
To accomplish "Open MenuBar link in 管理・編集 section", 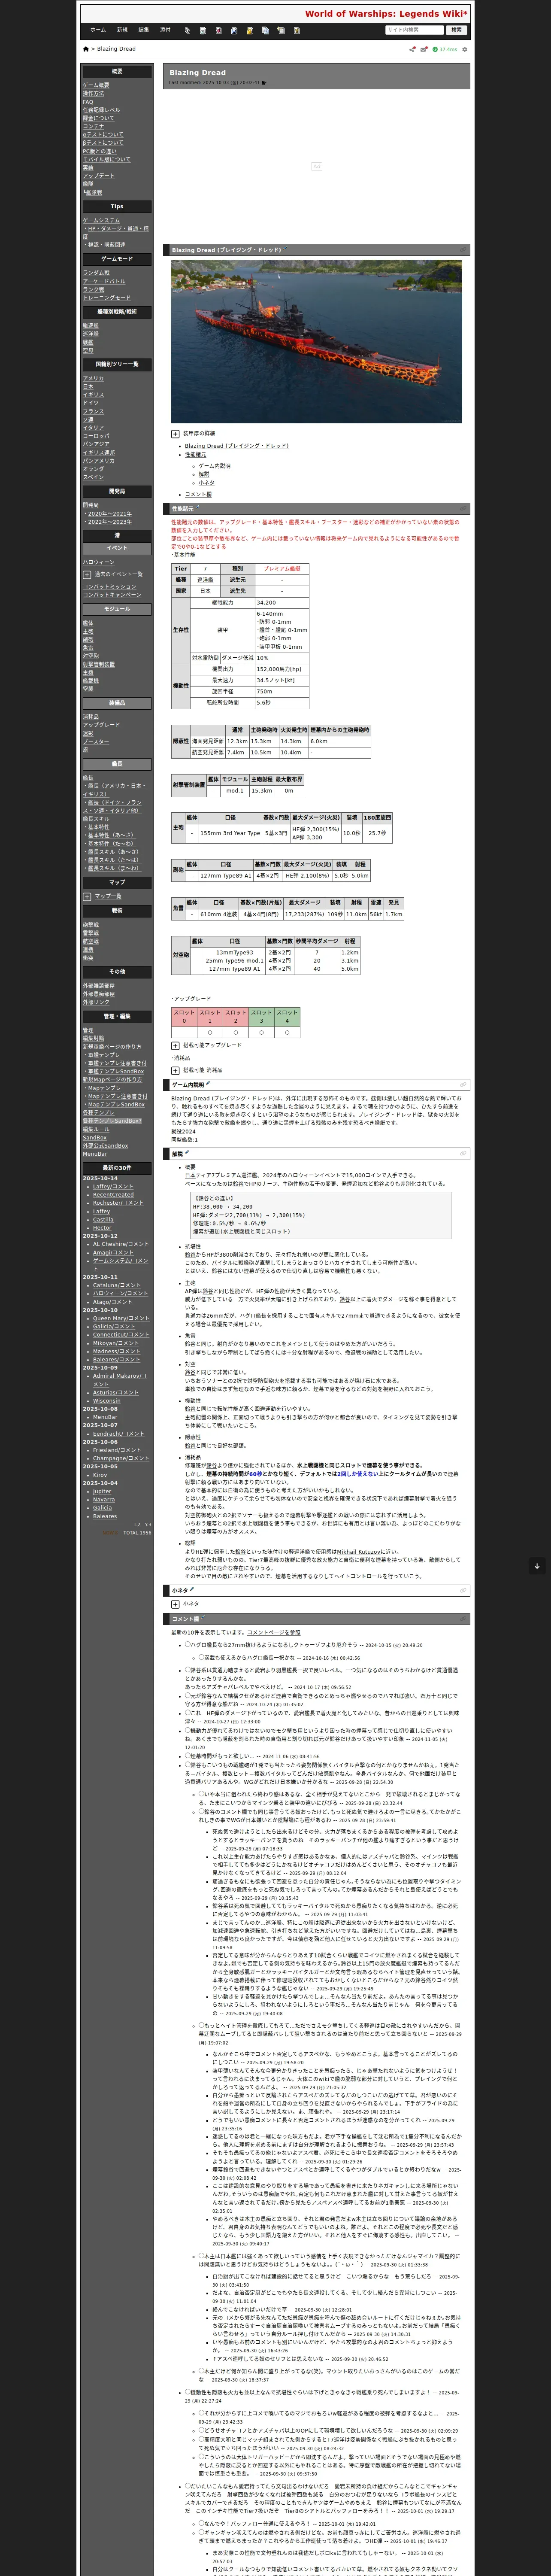I will (x=94, y=1154).
